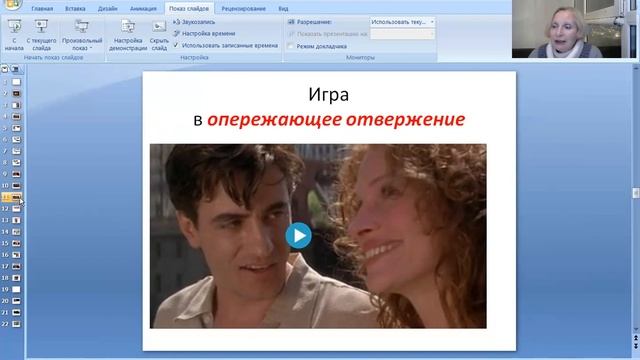640x360 pixels.
Task: Click the movie still image on slide
Action: pos(318,236)
